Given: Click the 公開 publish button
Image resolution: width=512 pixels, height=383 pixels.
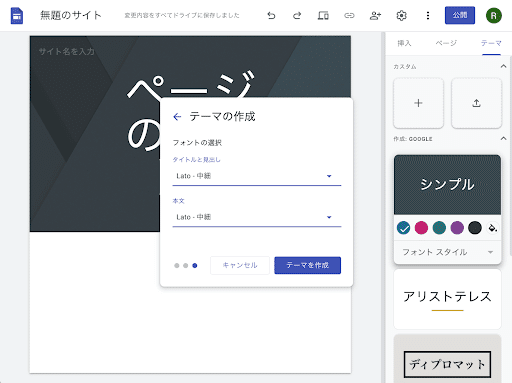Looking at the screenshot, I should point(460,15).
